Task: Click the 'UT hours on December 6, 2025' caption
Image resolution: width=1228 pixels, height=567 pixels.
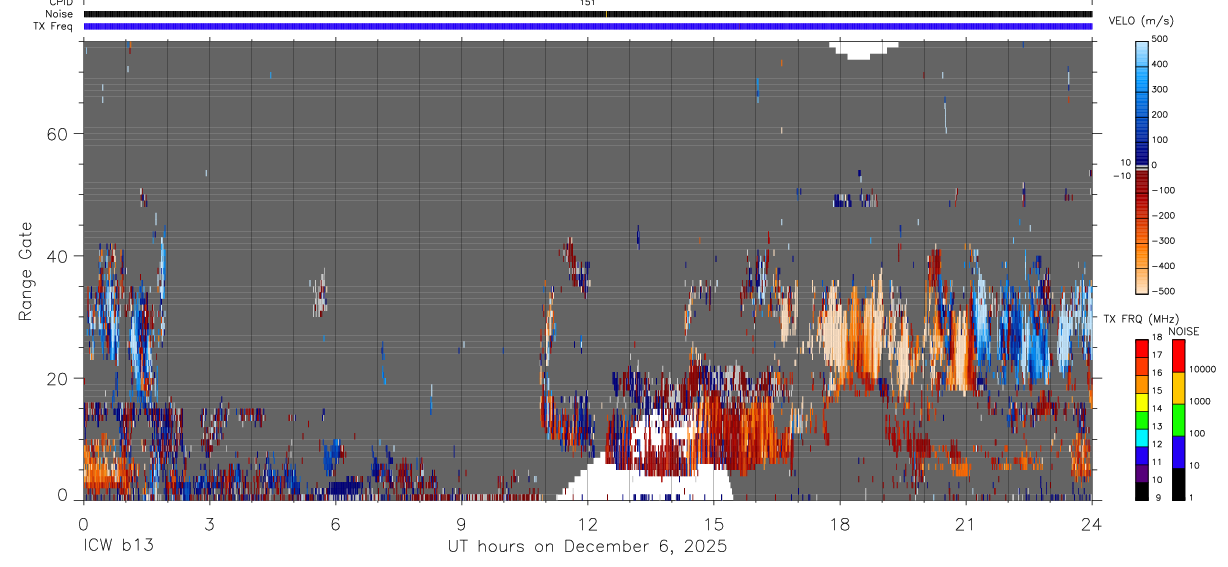Action: point(587,547)
